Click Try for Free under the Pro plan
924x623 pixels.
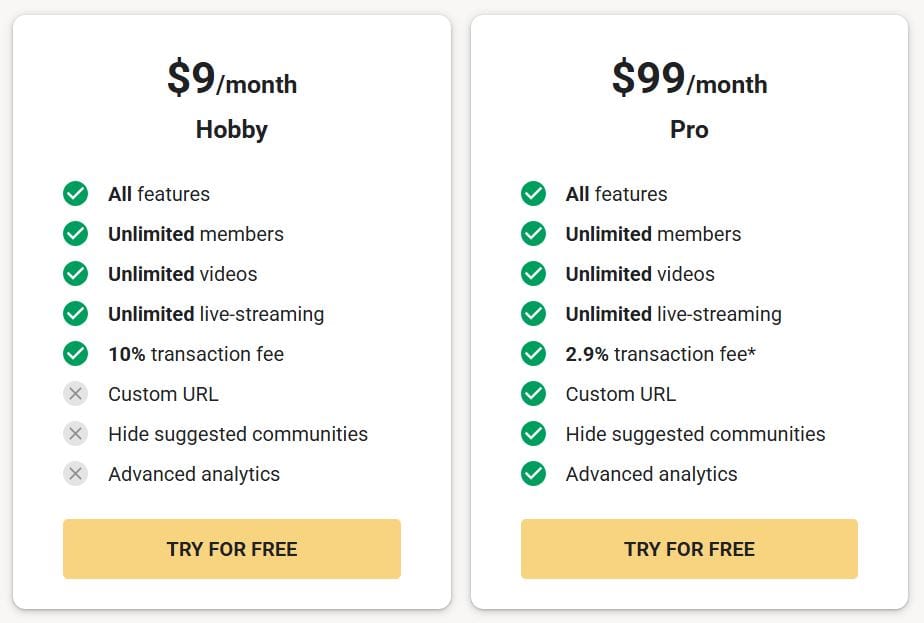(689, 549)
